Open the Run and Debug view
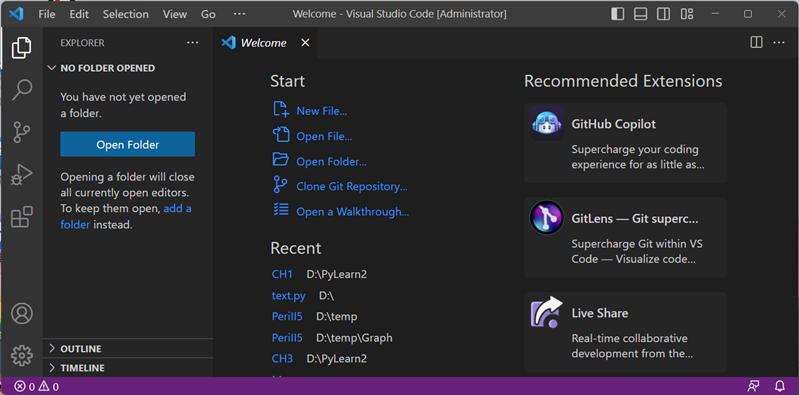The height and width of the screenshot is (395, 799). [21, 174]
